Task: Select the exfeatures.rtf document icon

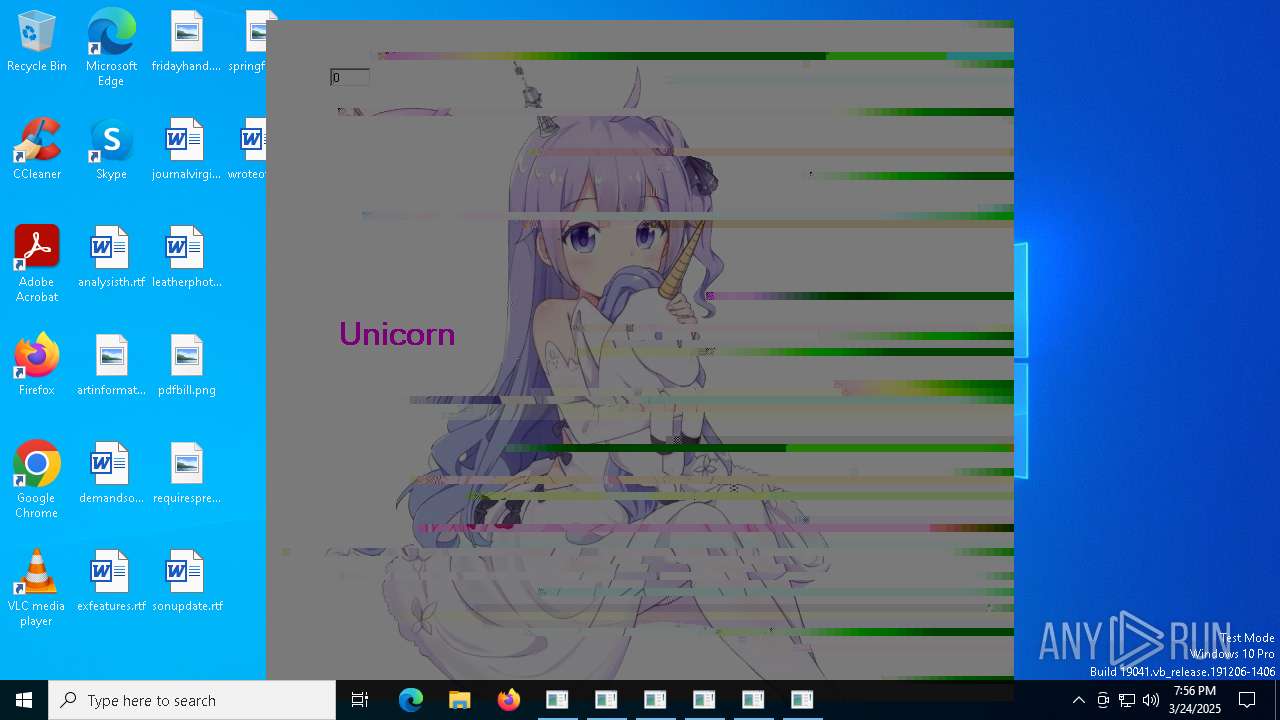Action: [111, 582]
